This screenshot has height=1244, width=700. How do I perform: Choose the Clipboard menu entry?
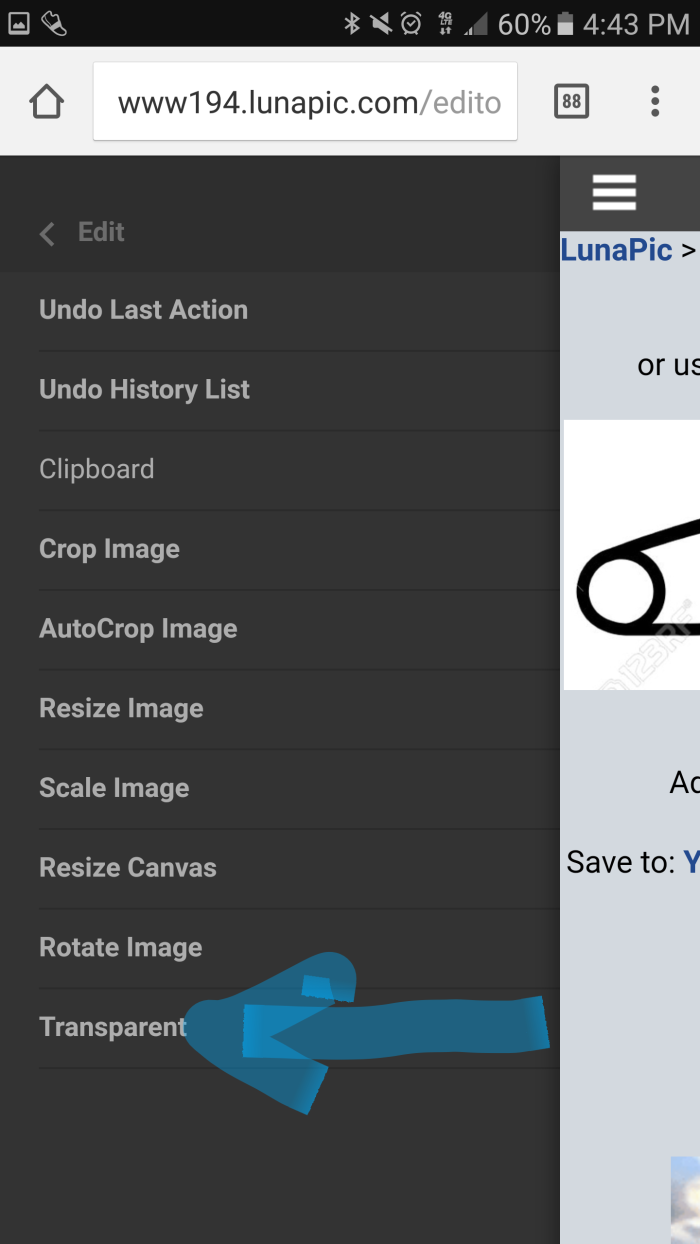click(97, 469)
